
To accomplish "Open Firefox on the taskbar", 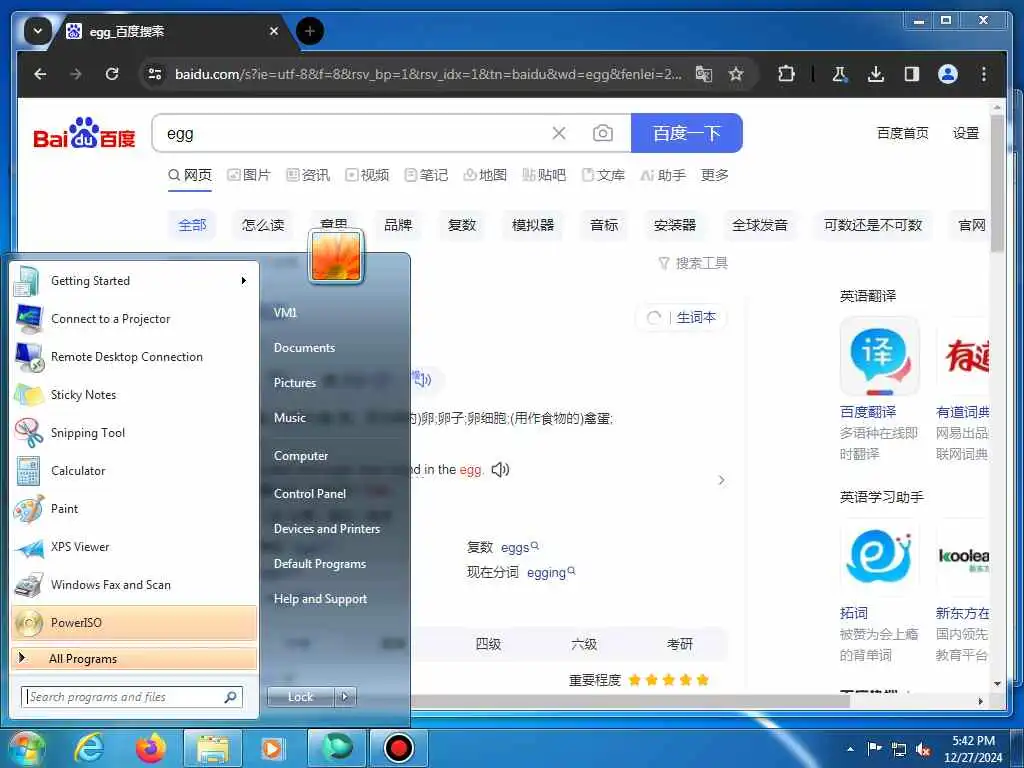I will [150, 748].
